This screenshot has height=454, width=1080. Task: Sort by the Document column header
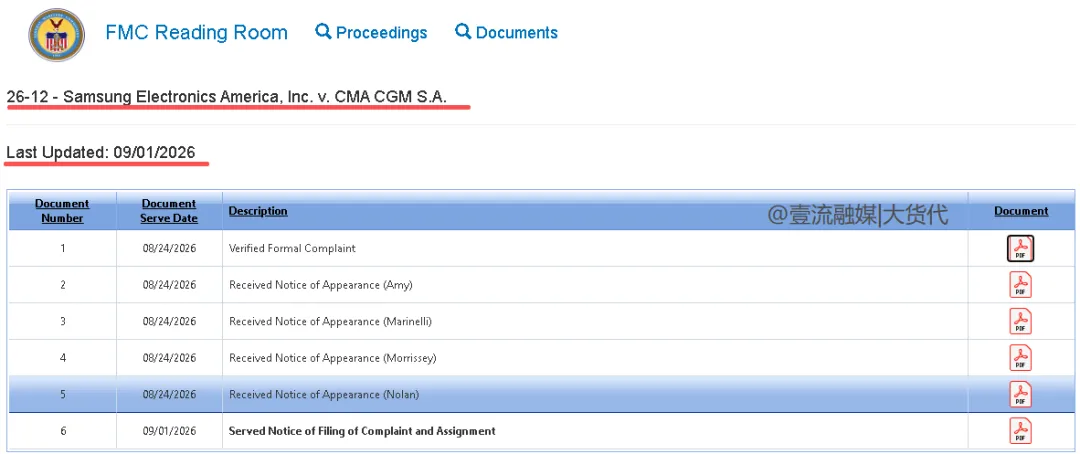coord(1021,211)
